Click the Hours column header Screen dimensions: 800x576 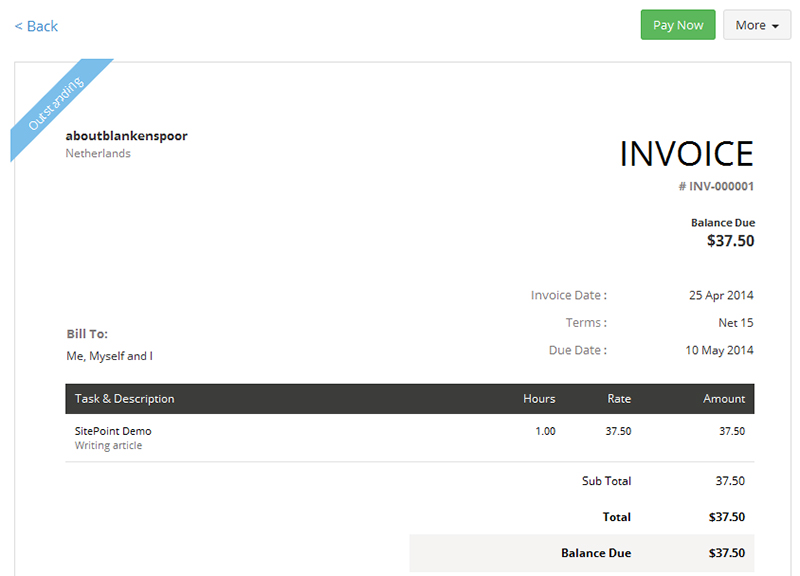[539, 399]
